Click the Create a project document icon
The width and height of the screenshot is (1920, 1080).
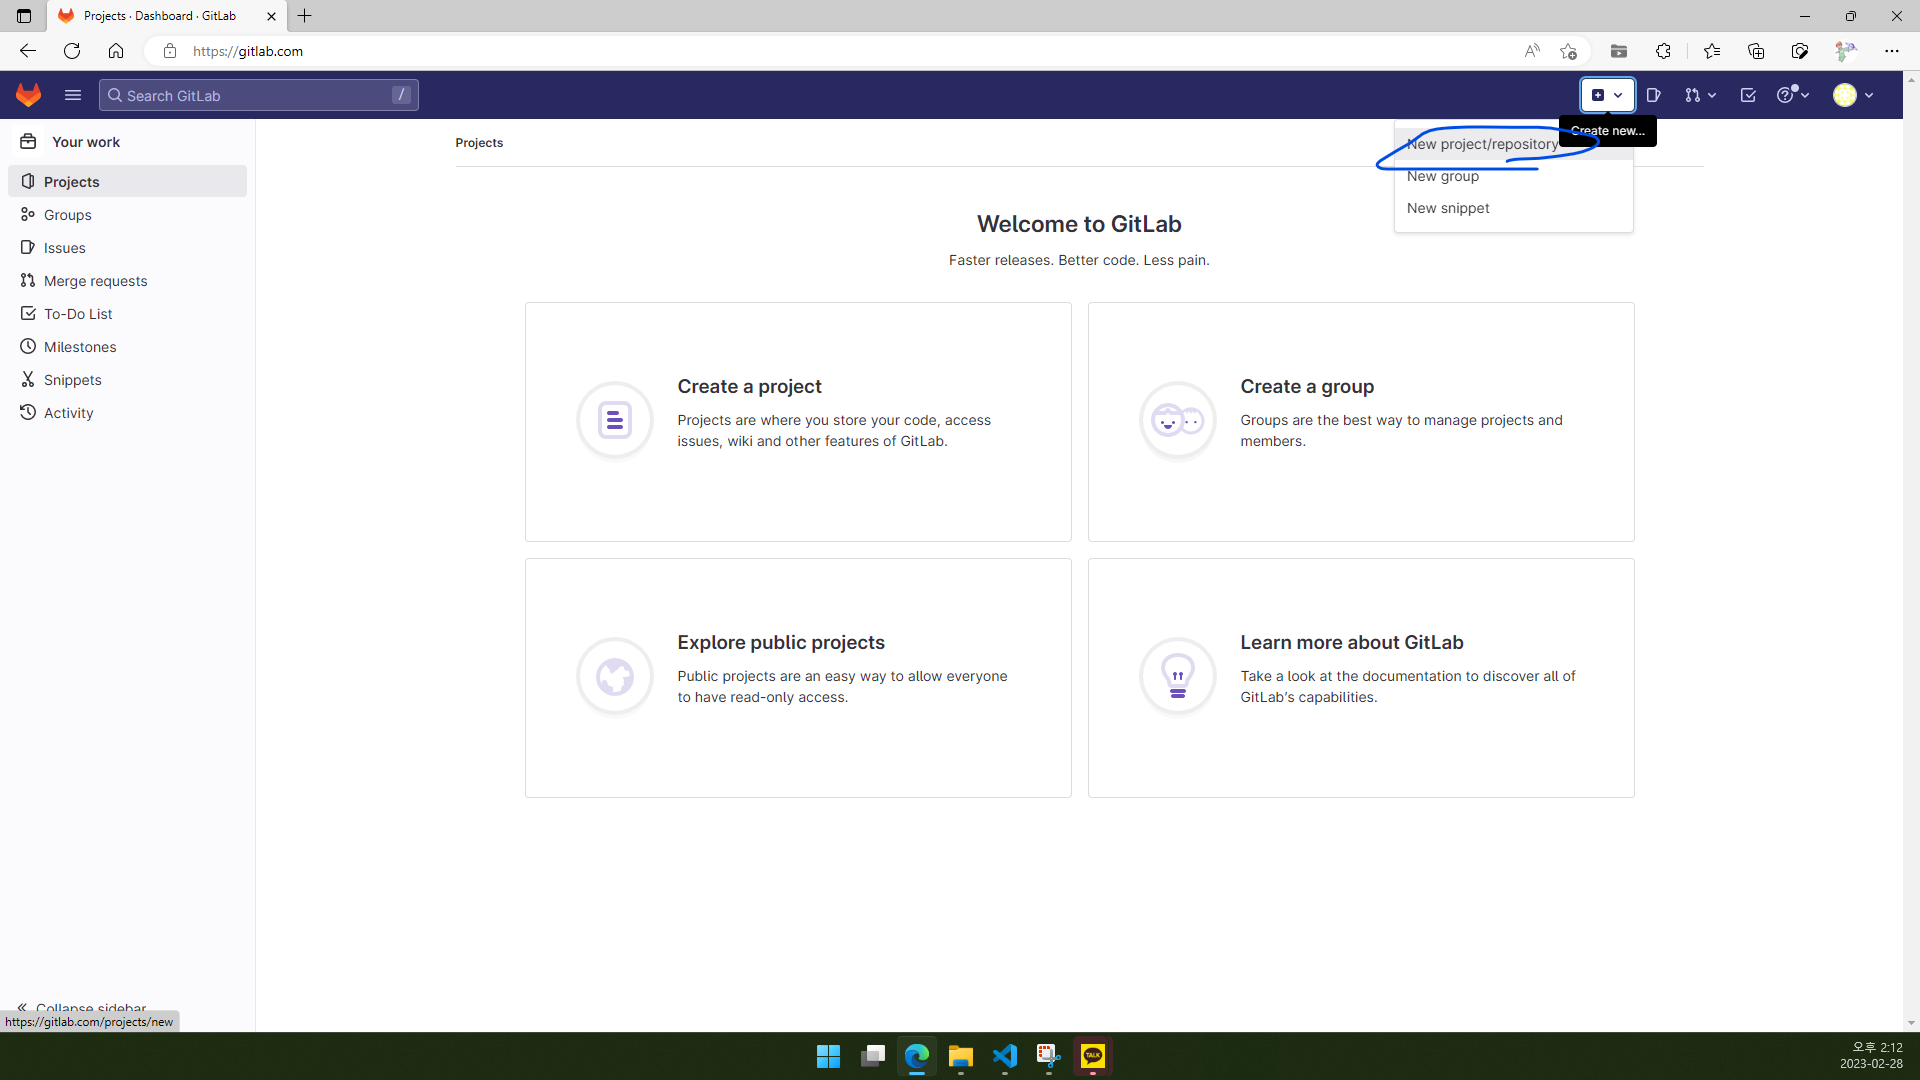[615, 420]
